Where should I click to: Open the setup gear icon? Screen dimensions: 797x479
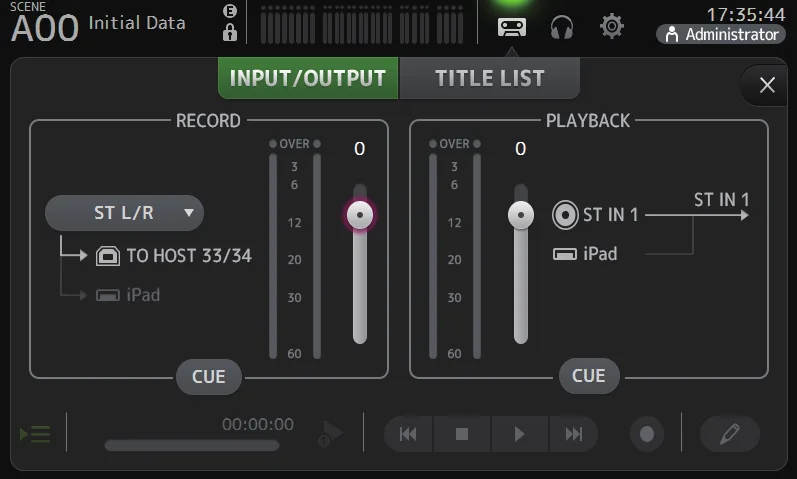(x=611, y=26)
